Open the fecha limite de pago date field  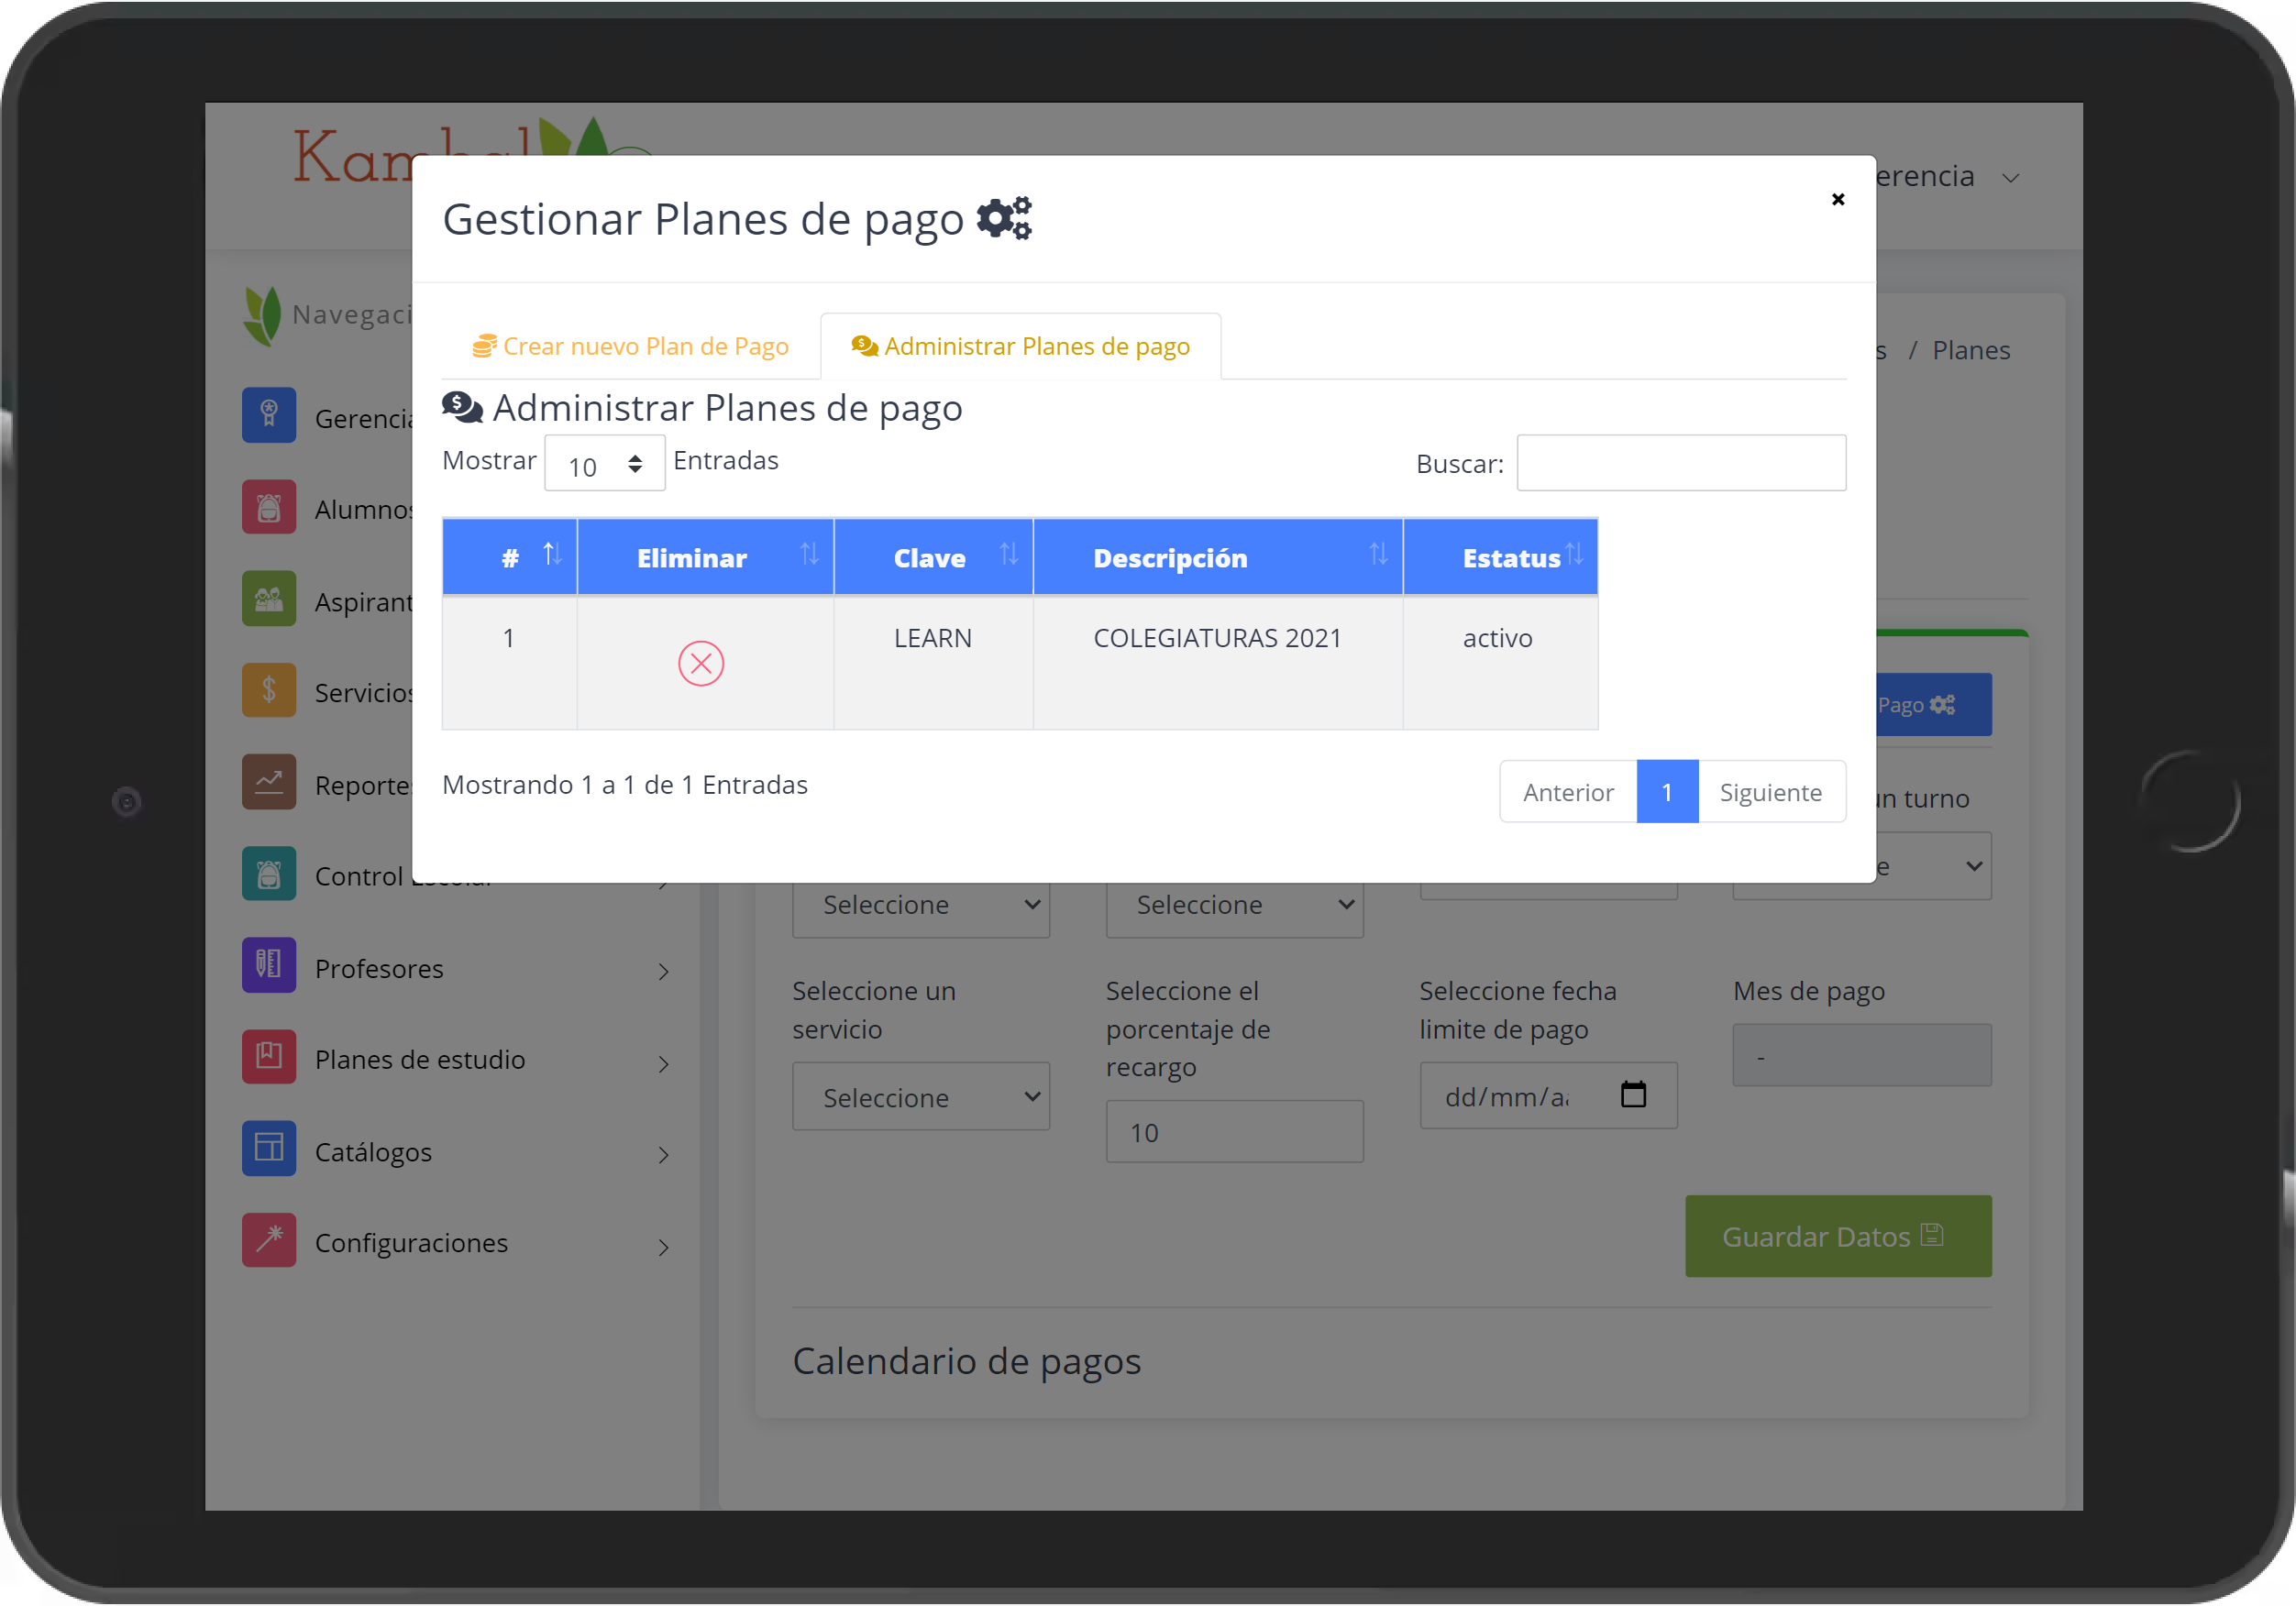tap(1548, 1095)
